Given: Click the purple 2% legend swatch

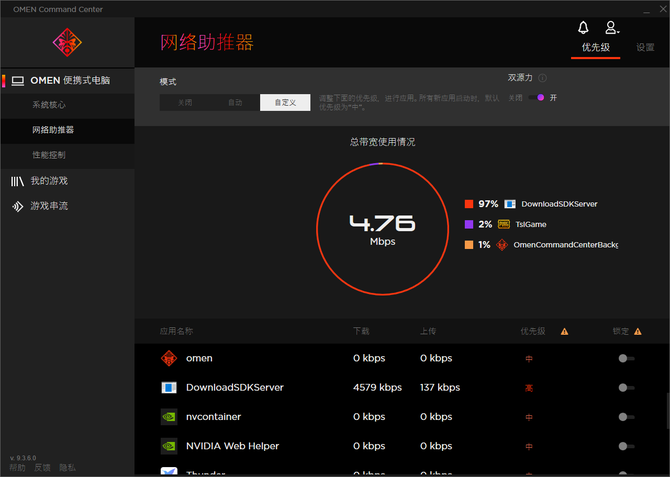Looking at the screenshot, I should (469, 224).
